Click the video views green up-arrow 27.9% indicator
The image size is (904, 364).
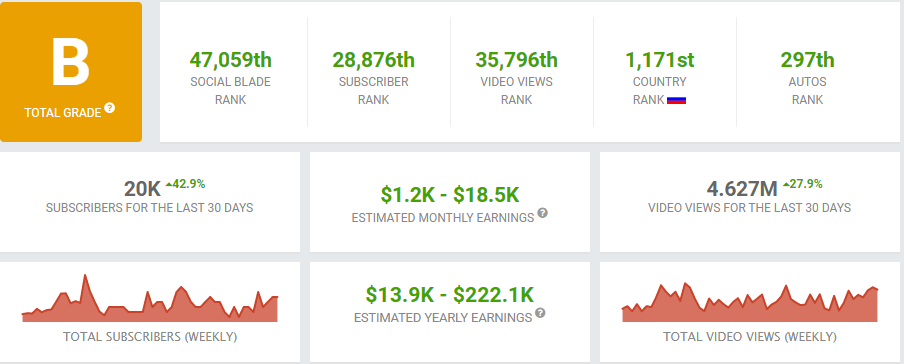tap(803, 185)
